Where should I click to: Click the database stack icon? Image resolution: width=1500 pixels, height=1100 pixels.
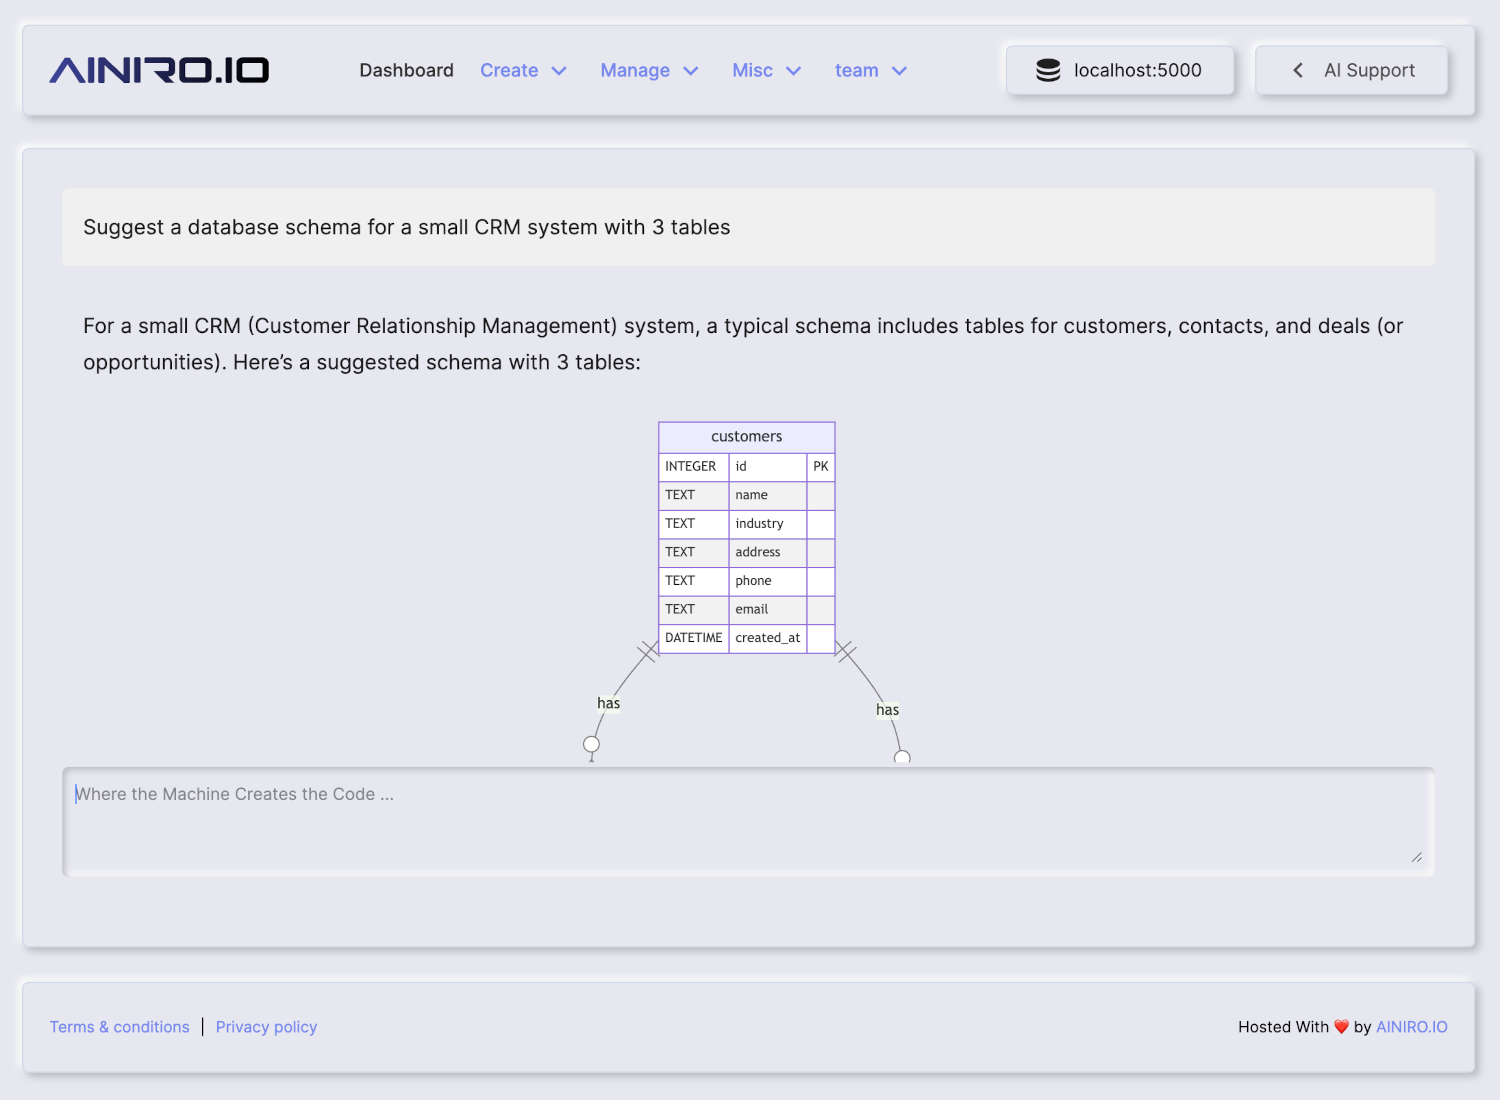pos(1048,70)
